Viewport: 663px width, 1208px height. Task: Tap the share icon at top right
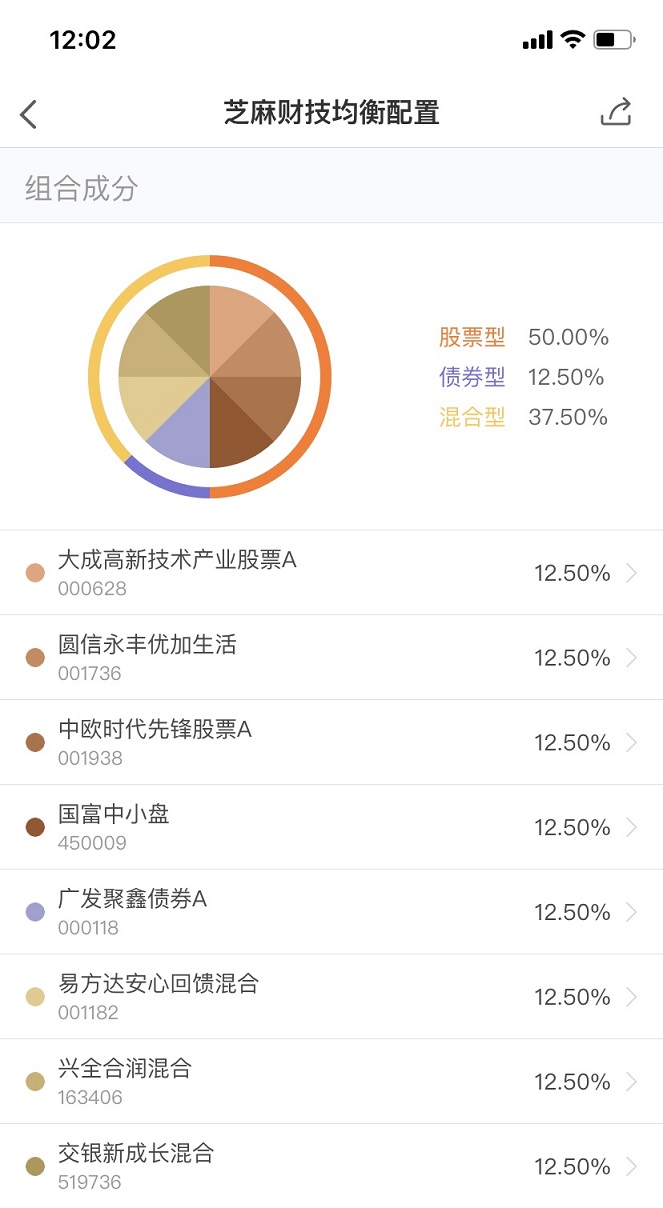click(x=617, y=112)
